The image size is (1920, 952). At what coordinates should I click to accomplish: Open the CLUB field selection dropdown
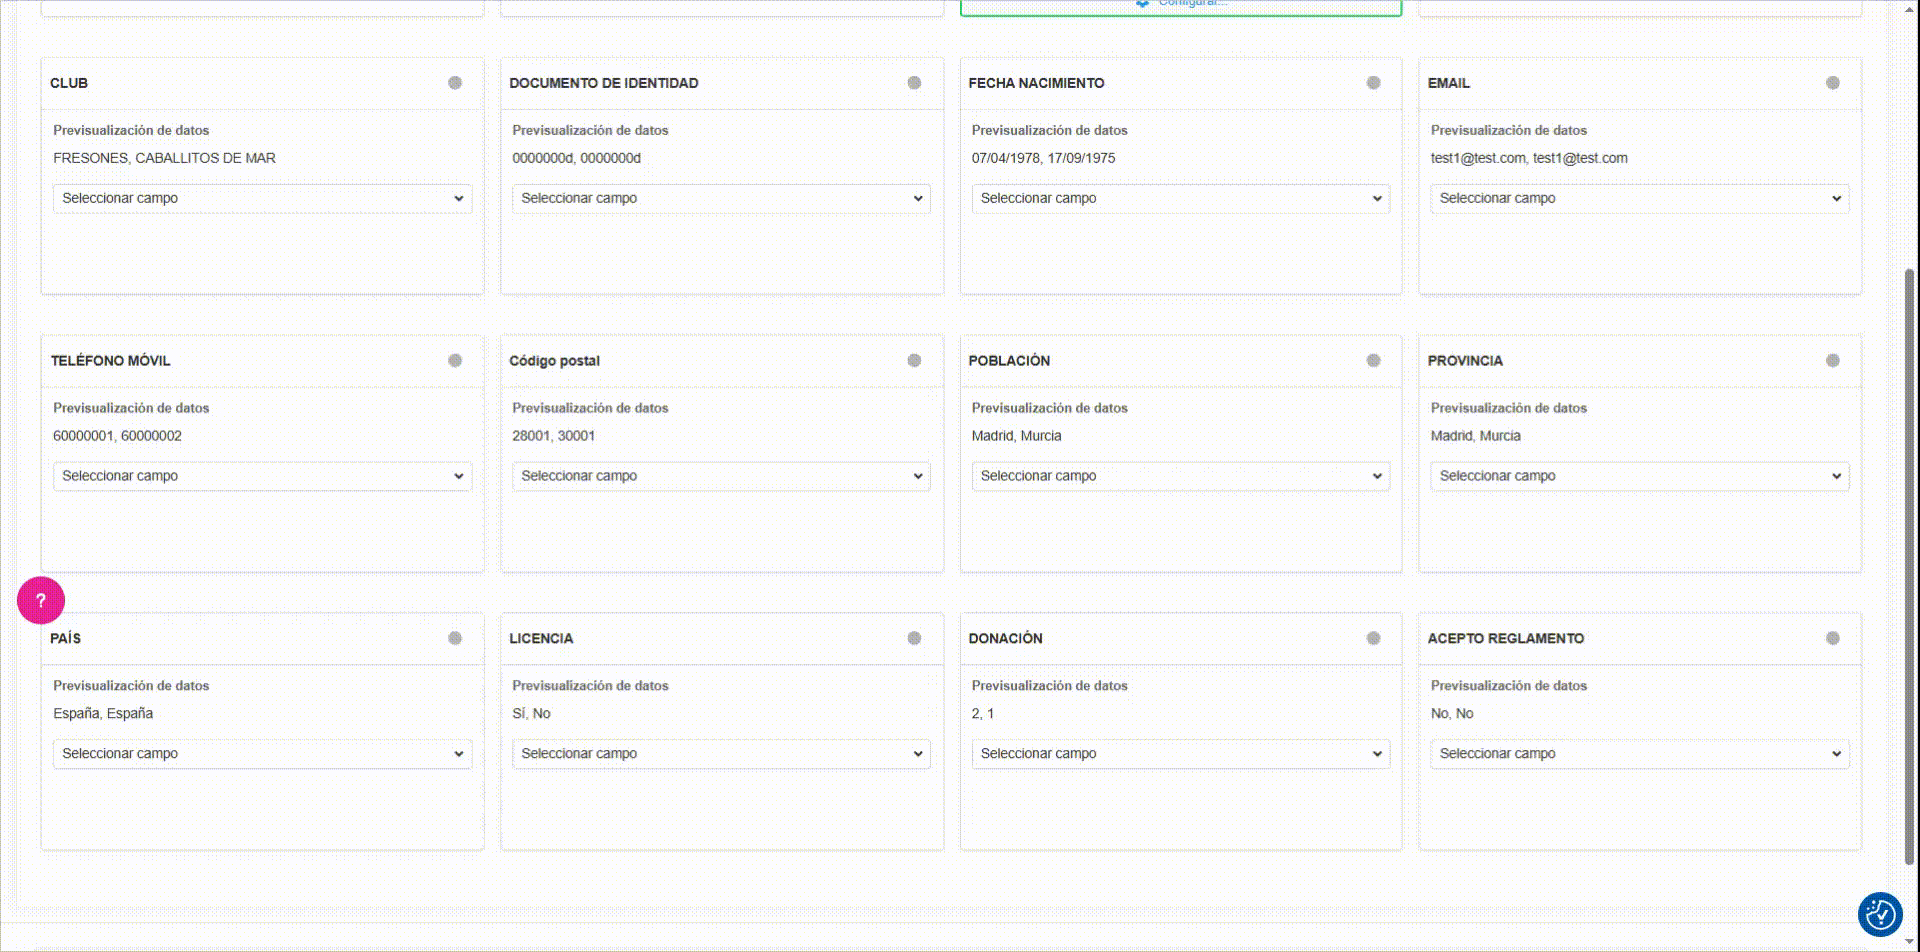click(x=262, y=198)
